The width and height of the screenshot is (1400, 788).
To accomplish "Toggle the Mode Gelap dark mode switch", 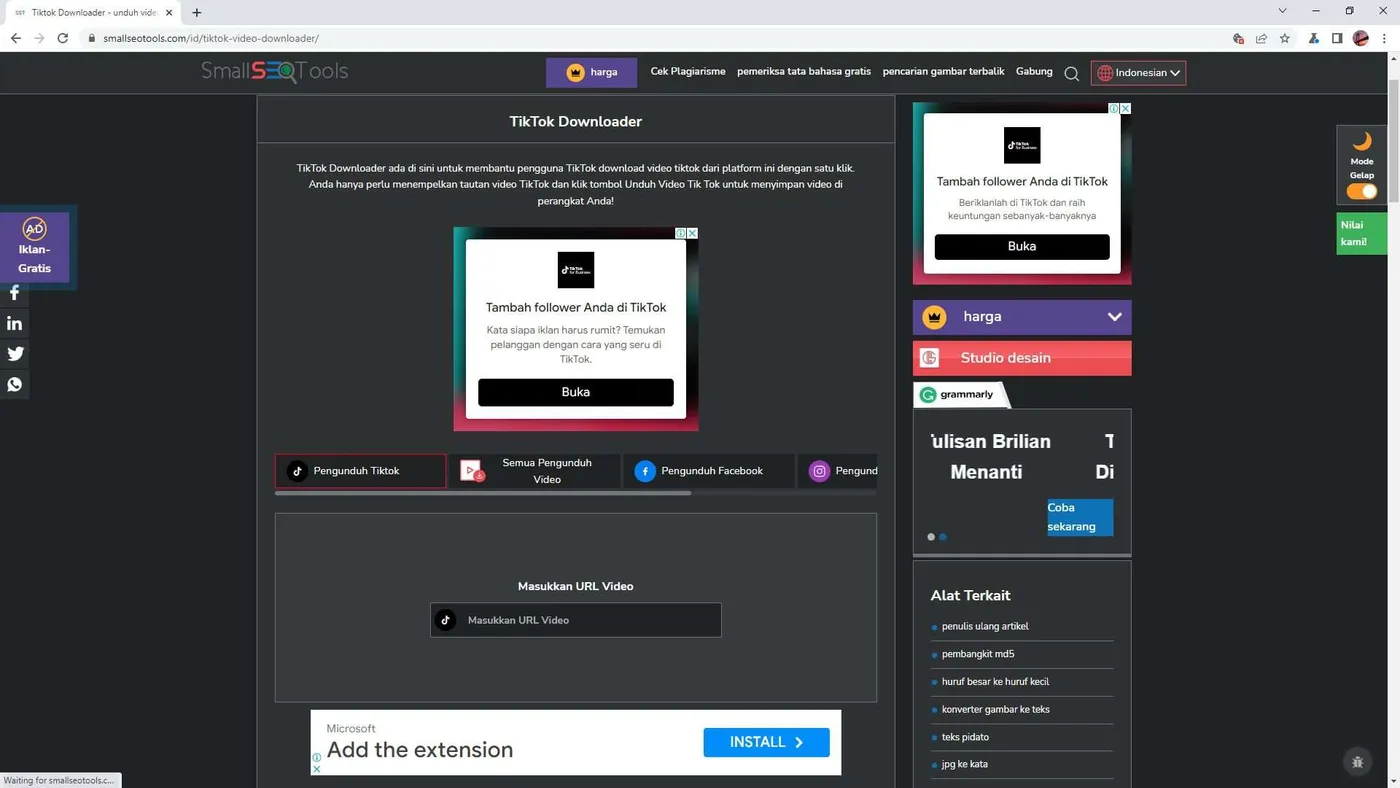I will [1362, 191].
